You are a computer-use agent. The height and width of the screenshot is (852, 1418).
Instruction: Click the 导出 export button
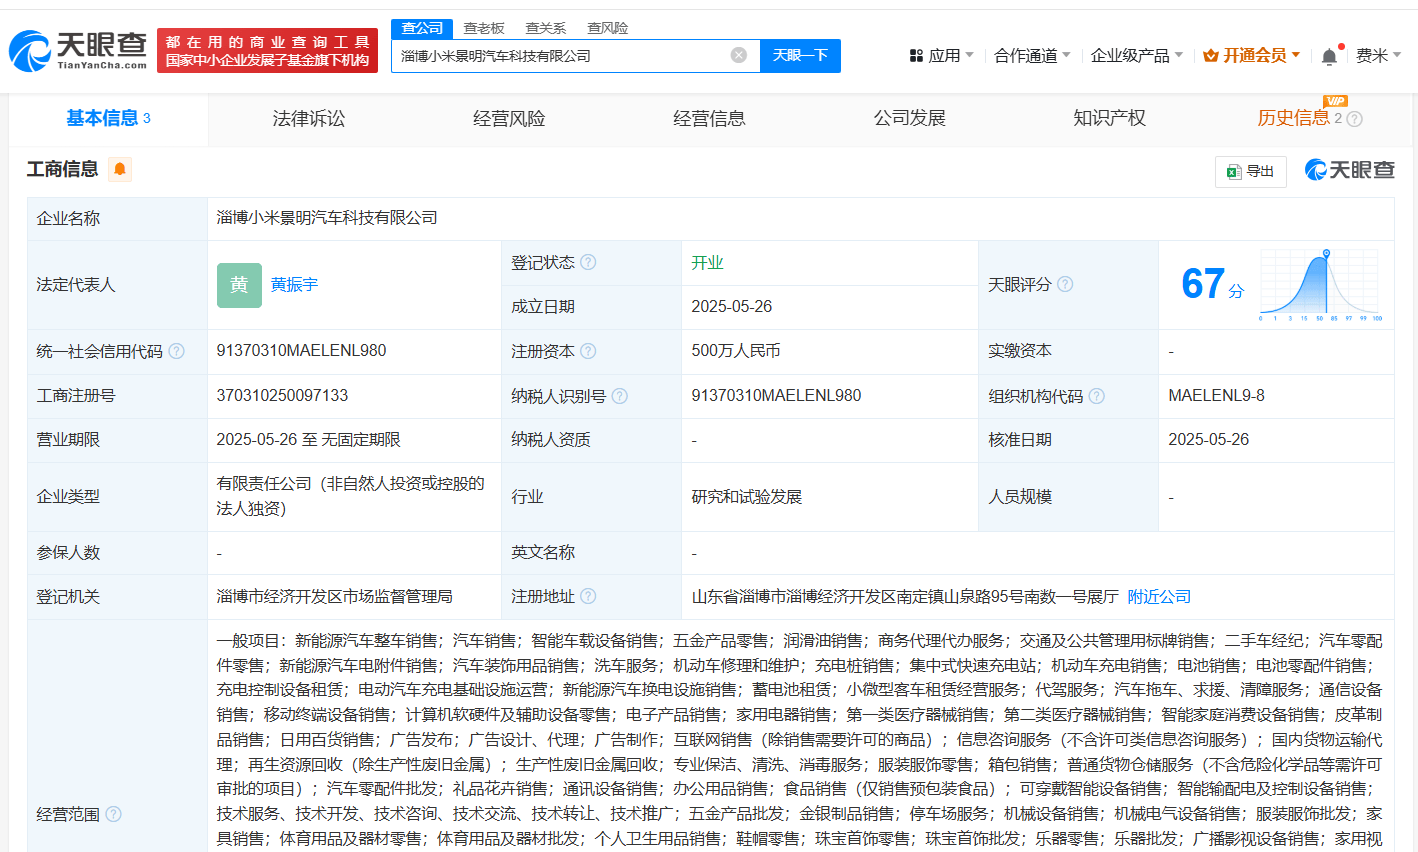click(1250, 171)
